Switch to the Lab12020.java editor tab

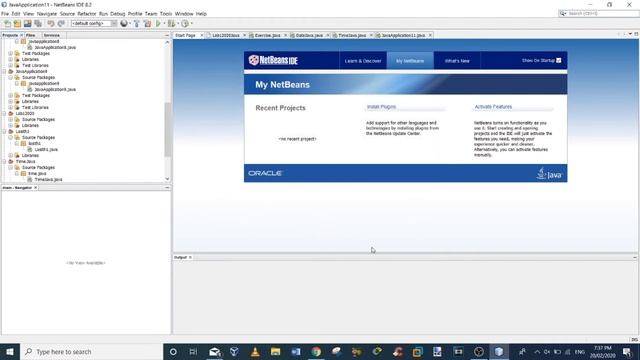[226, 36]
